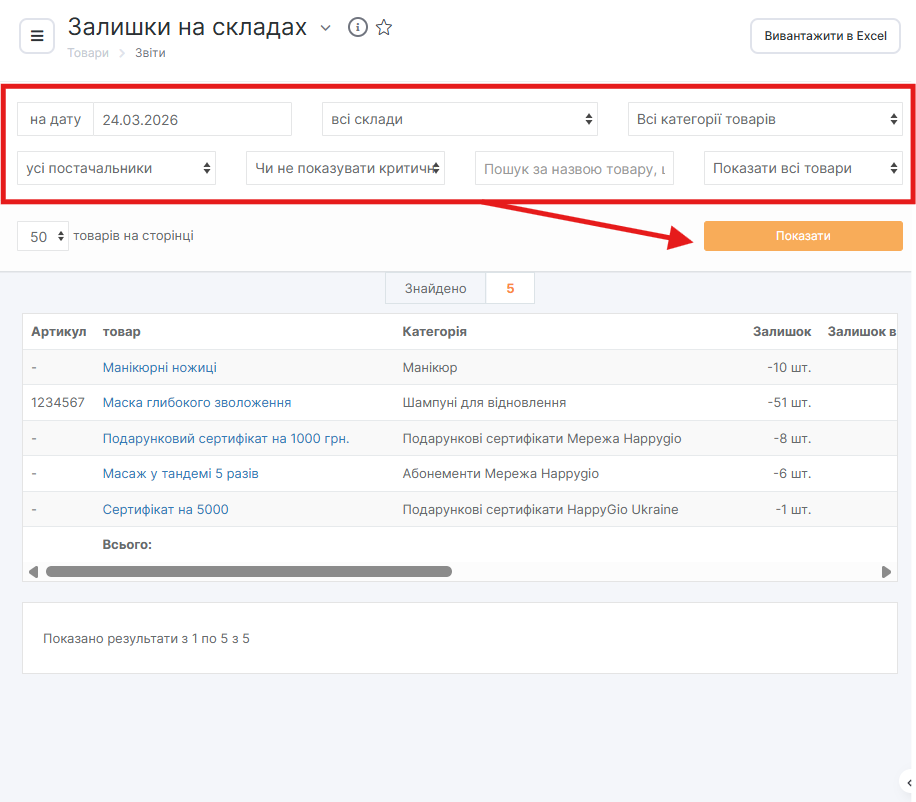The width and height of the screenshot is (916, 802).
Task: Click the info circle icon
Action: pyautogui.click(x=358, y=28)
